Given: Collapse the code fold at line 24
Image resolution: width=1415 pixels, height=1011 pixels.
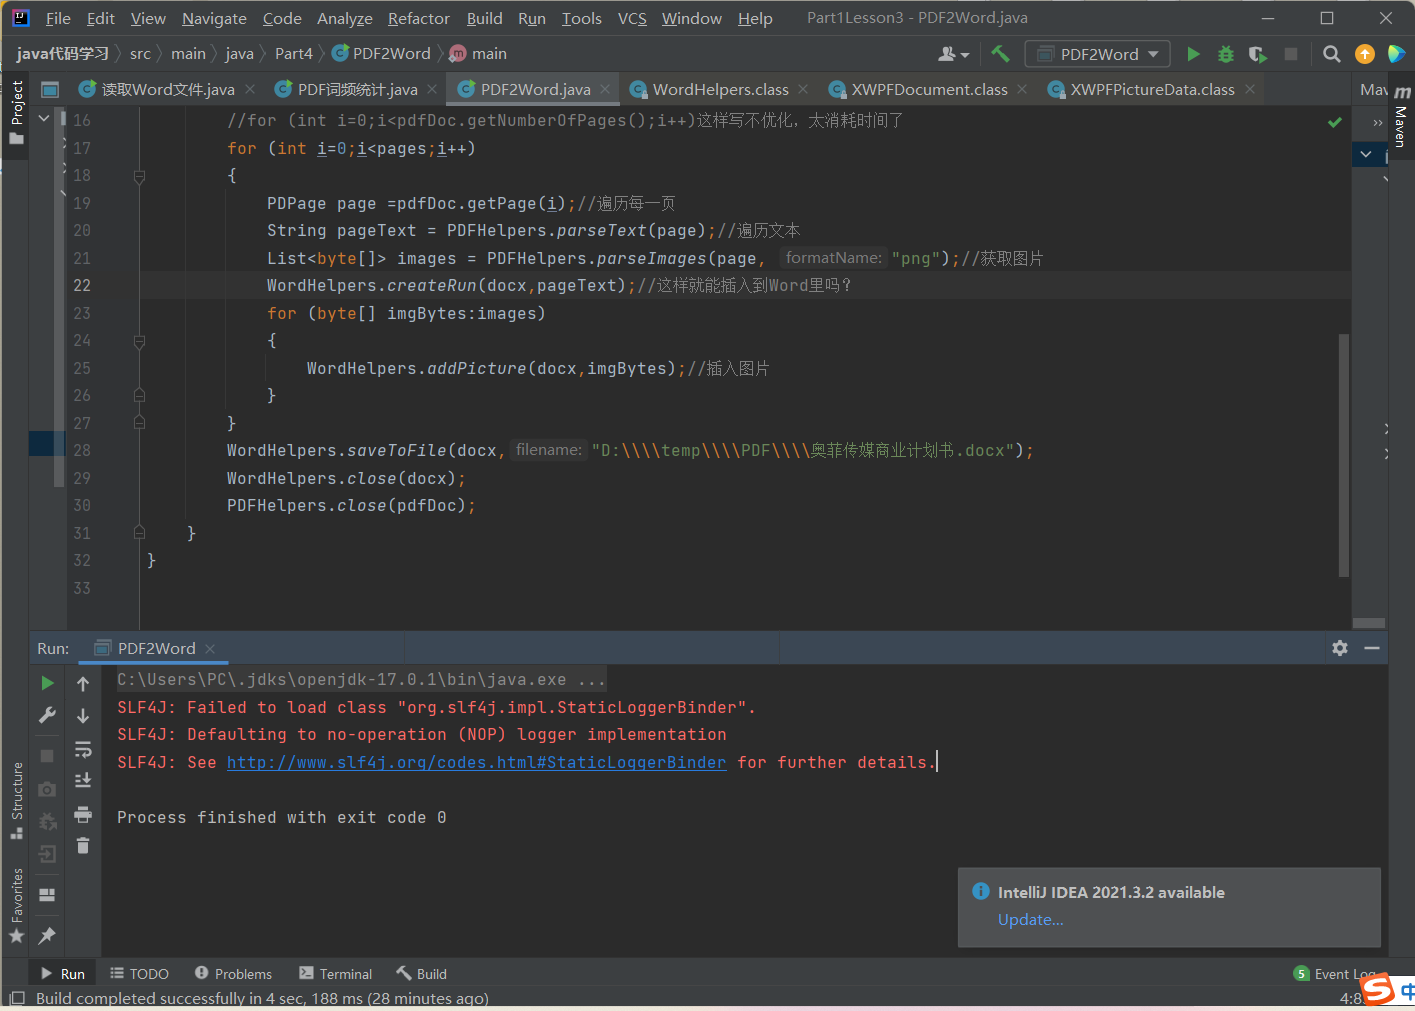Looking at the screenshot, I should [x=139, y=340].
